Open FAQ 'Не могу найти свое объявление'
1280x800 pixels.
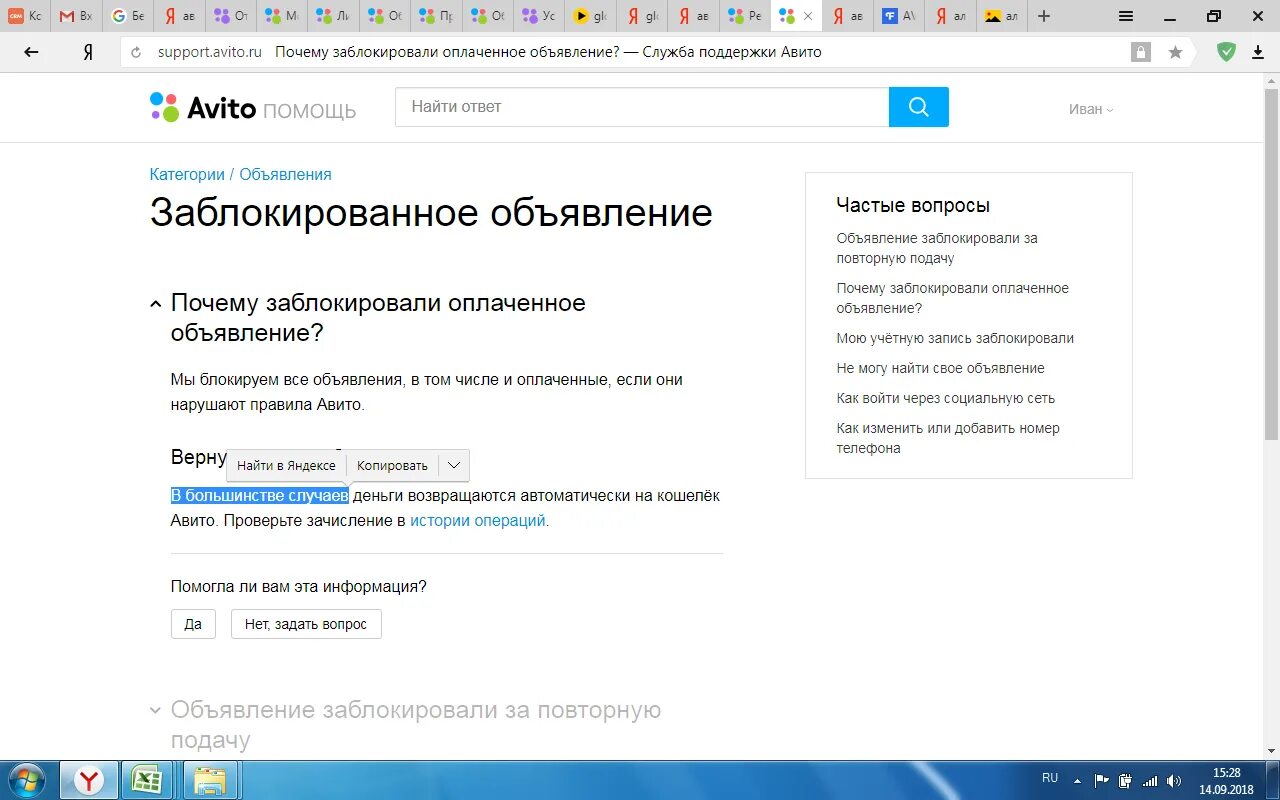pos(940,368)
